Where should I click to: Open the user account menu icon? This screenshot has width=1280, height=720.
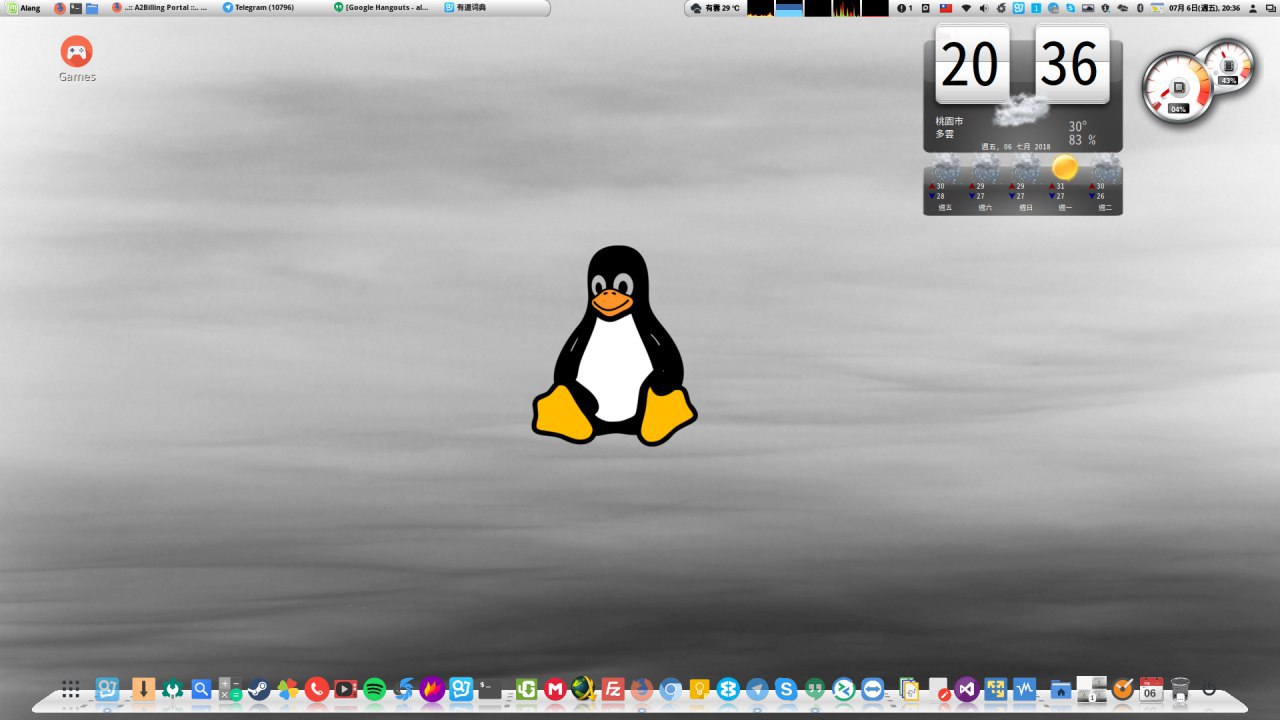1253,8
